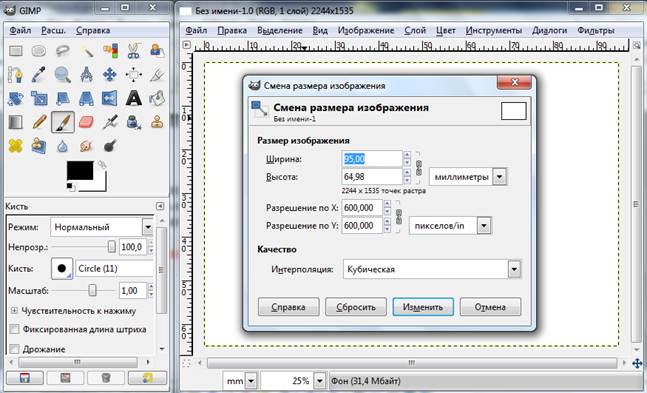The width and height of the screenshot is (647, 393).
Task: Select the Smudge tool
Action: click(x=86, y=146)
